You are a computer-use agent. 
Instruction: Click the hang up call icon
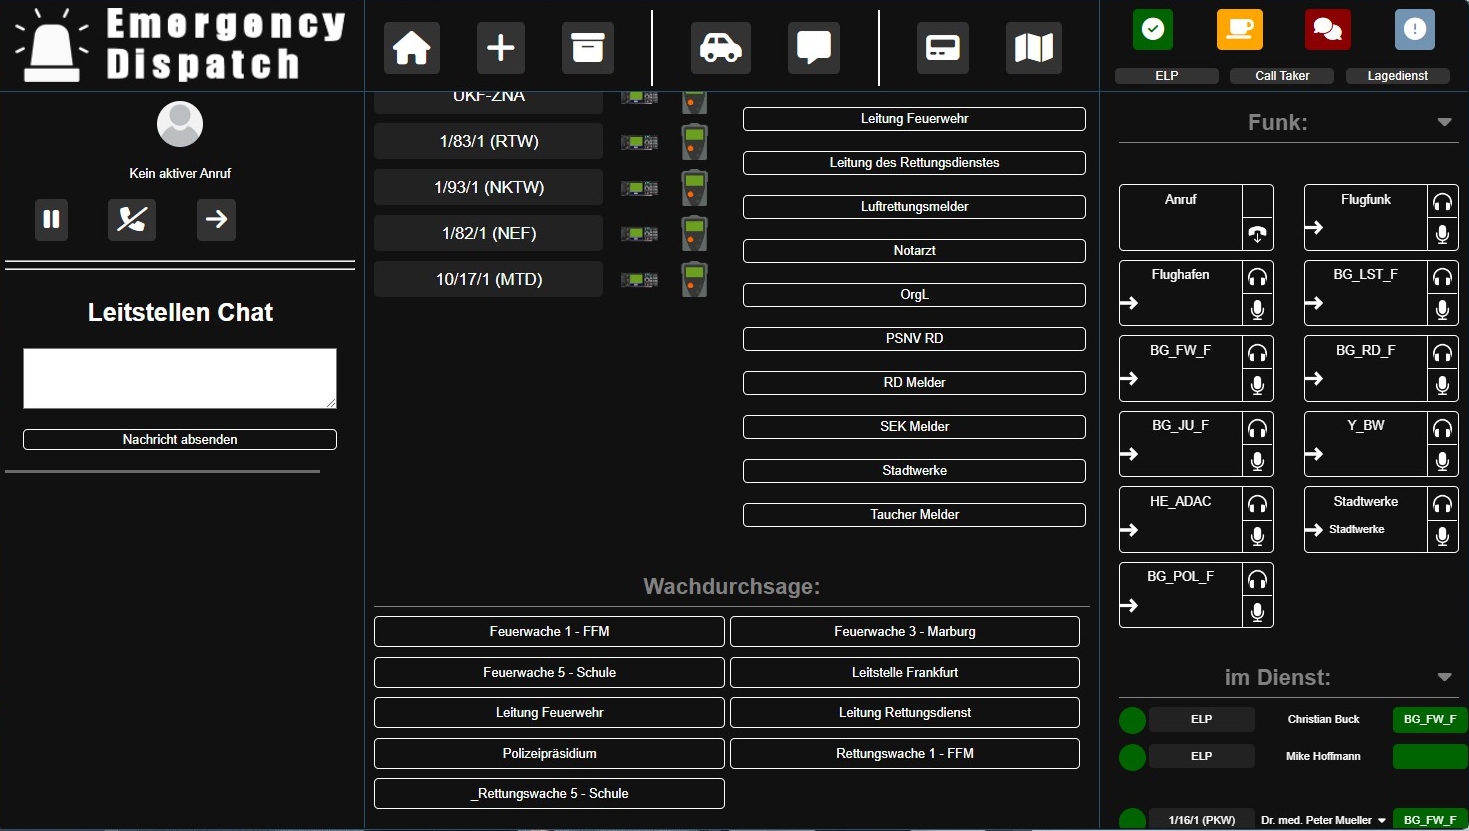point(132,219)
